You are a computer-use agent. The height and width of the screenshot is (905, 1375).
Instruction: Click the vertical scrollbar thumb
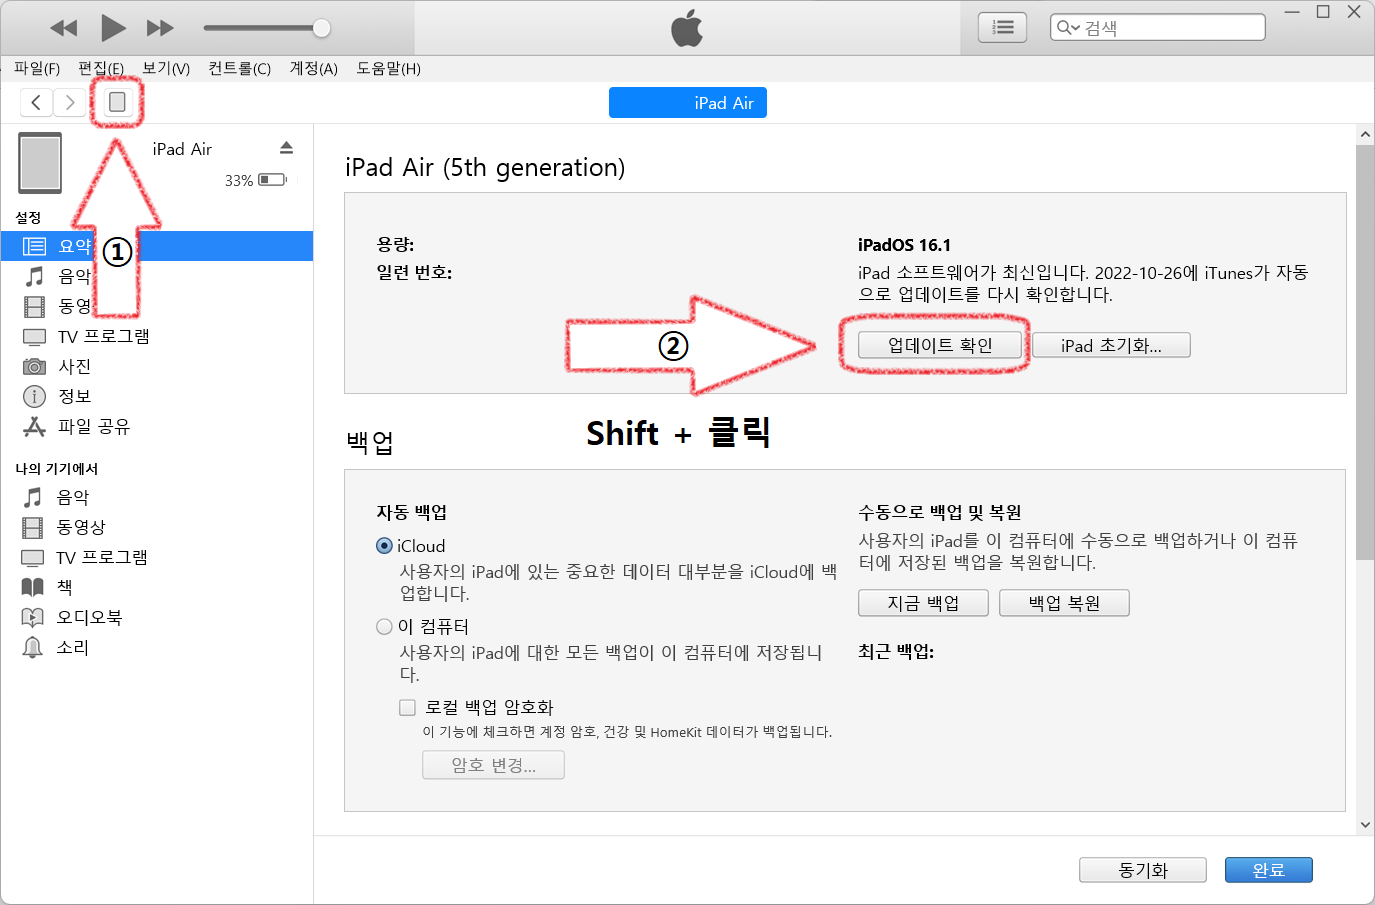tap(1365, 352)
